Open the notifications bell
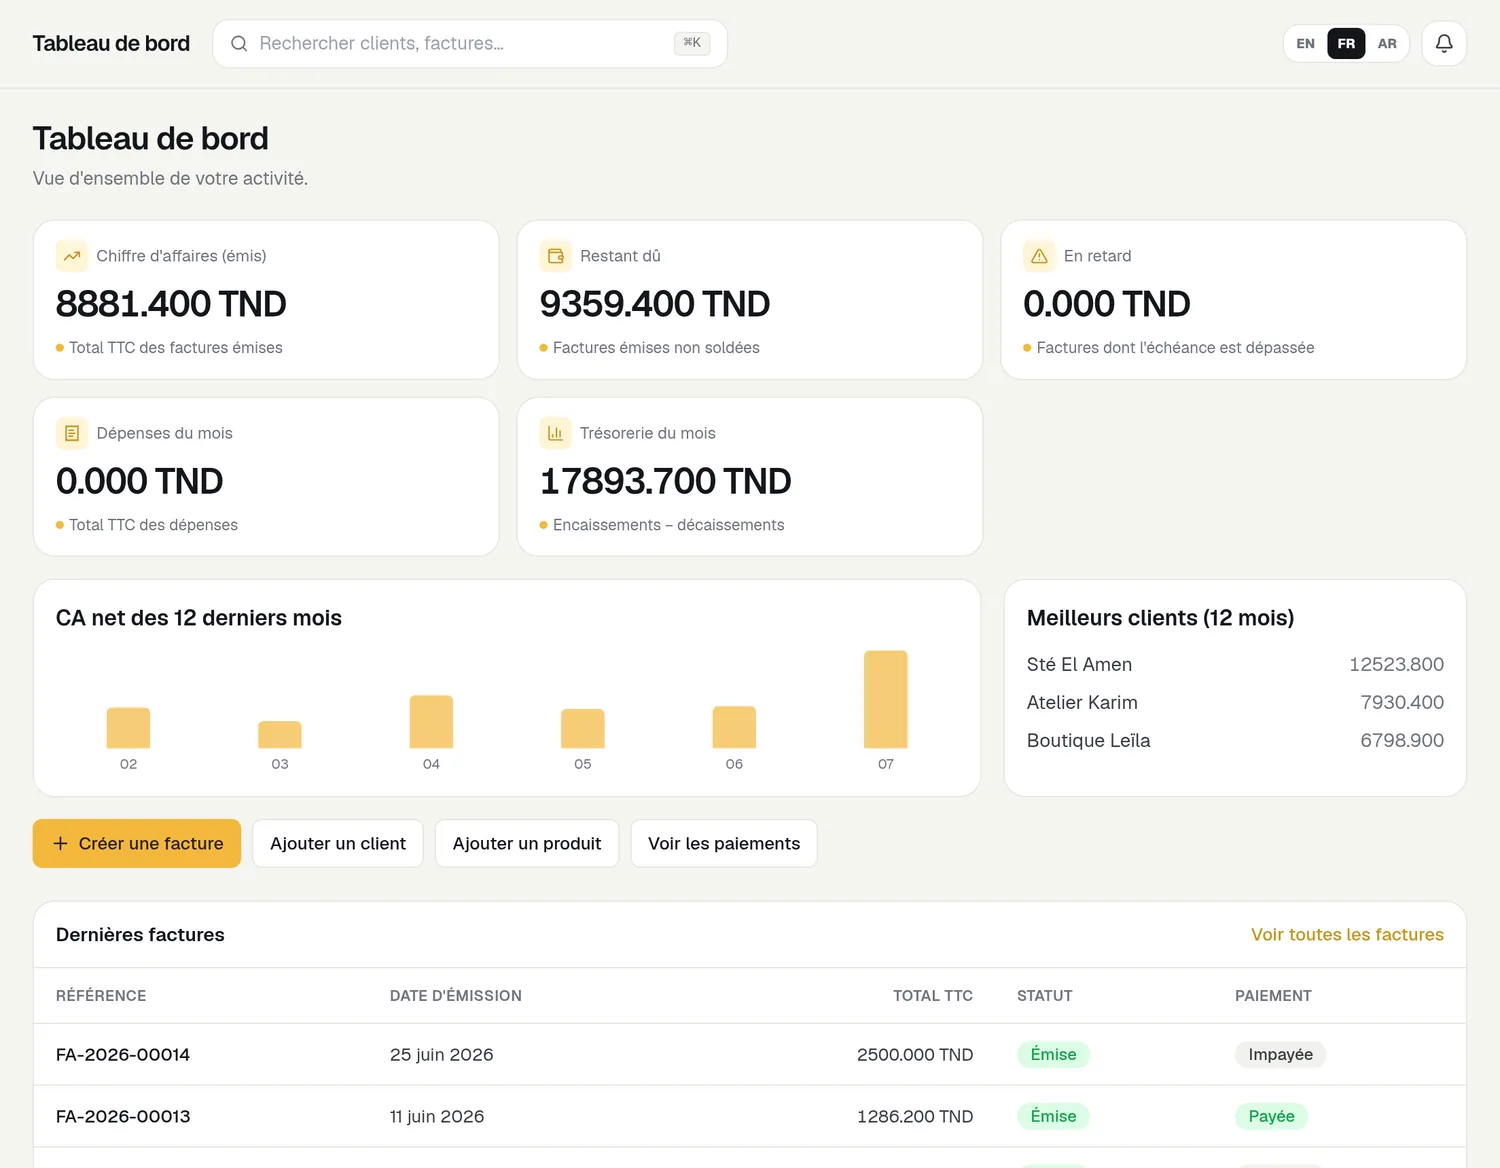1500x1168 pixels. pyautogui.click(x=1444, y=44)
